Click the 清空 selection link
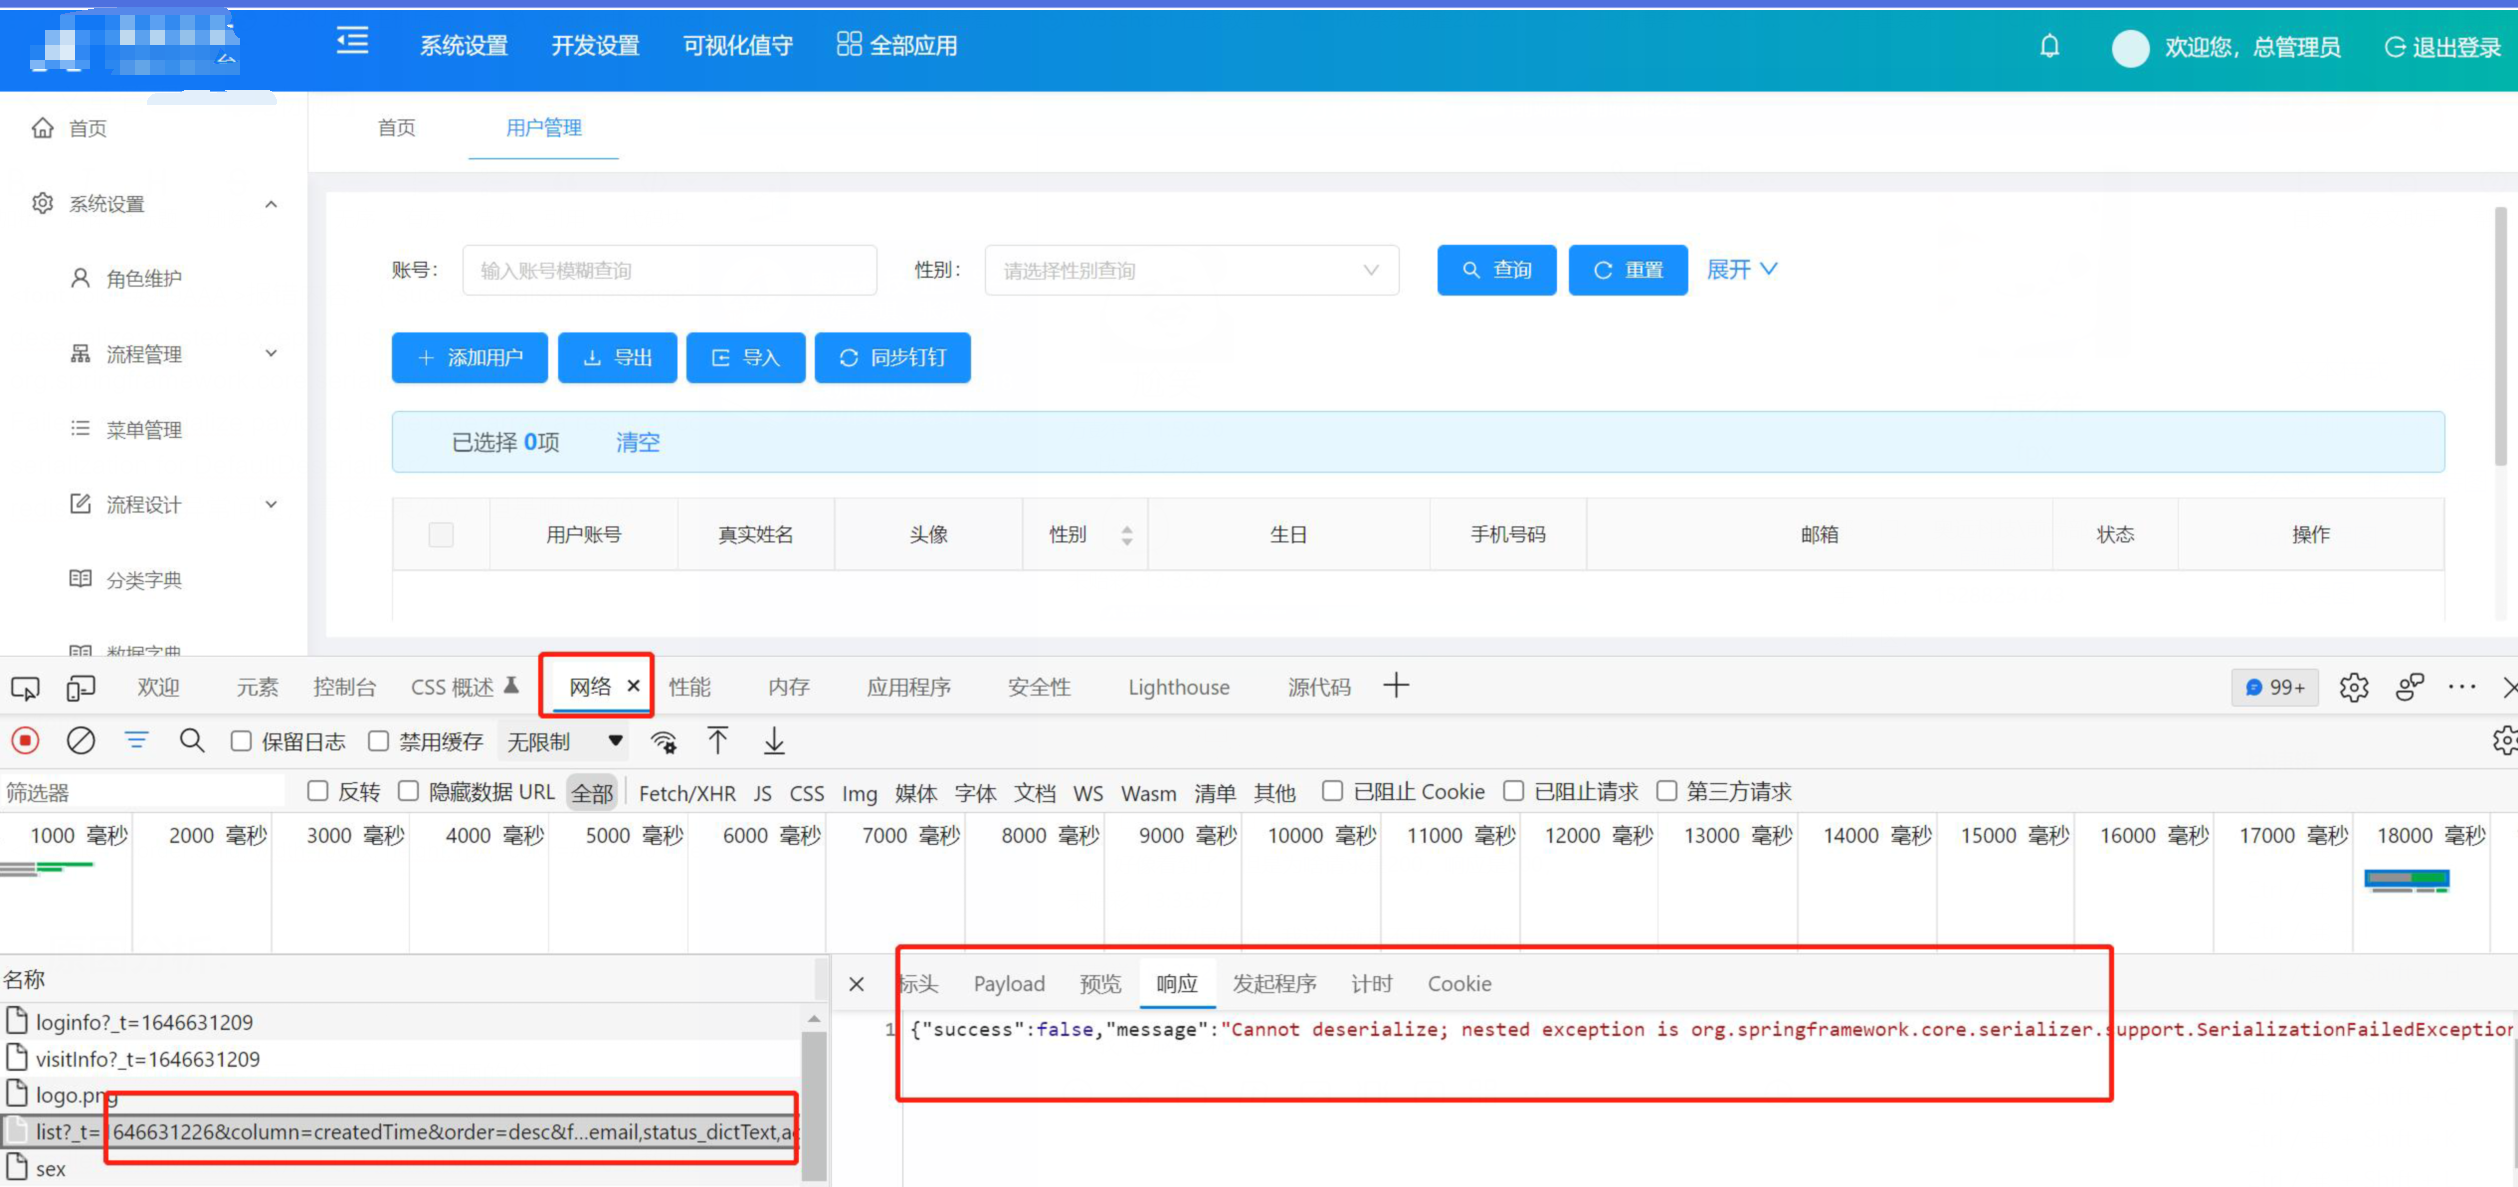The height and width of the screenshot is (1187, 2518). [637, 442]
